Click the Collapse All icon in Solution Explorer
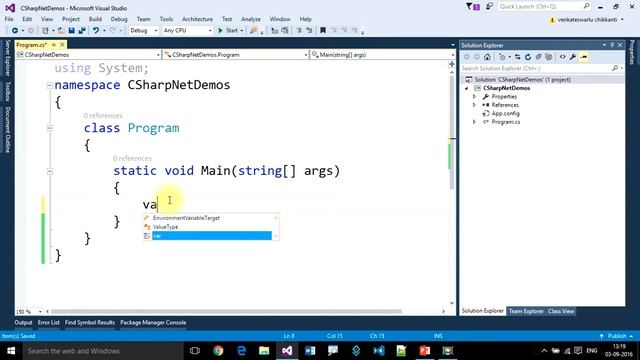The height and width of the screenshot is (360, 640). pyautogui.click(x=538, y=57)
